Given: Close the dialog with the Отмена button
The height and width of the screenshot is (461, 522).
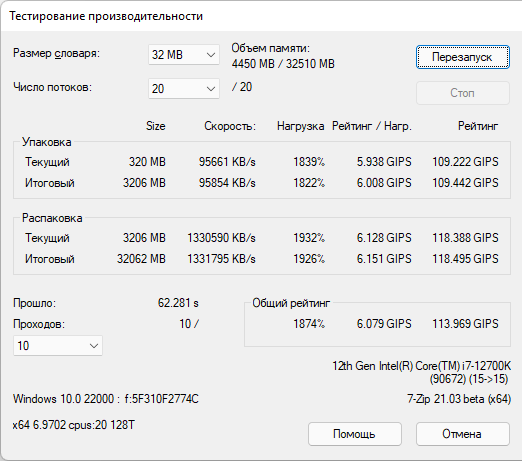Looking at the screenshot, I should (463, 434).
